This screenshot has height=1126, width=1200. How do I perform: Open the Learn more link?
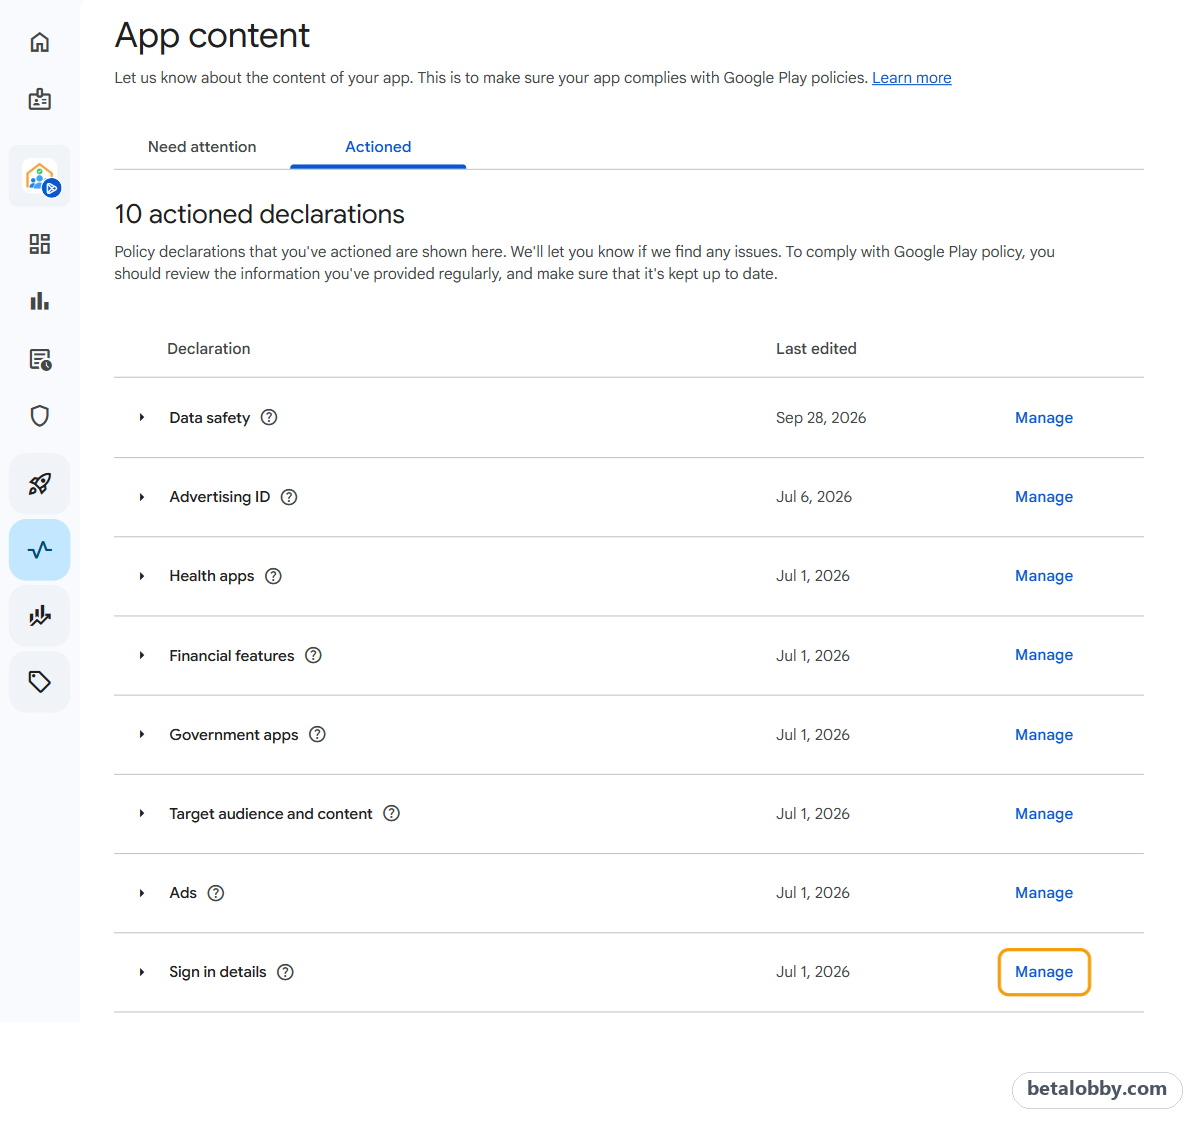click(x=911, y=78)
